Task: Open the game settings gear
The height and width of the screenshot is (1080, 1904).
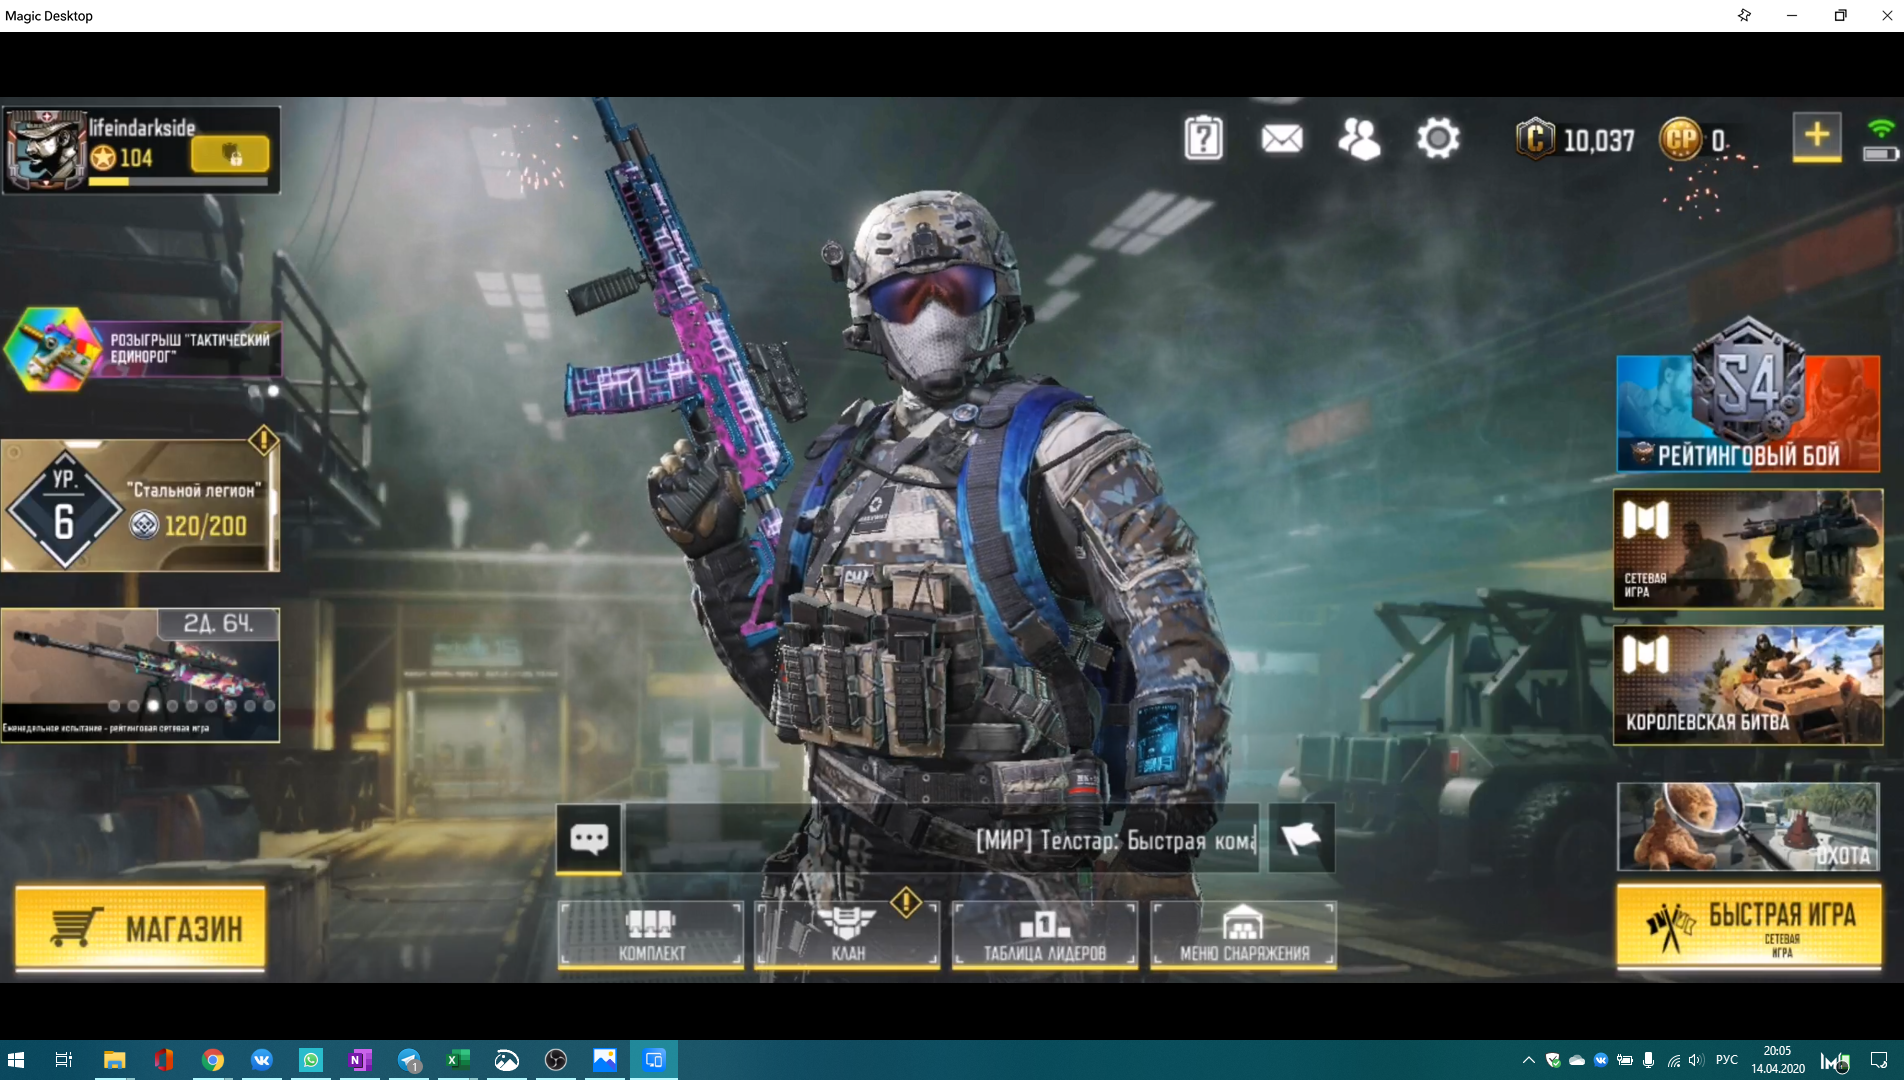Action: (x=1438, y=138)
